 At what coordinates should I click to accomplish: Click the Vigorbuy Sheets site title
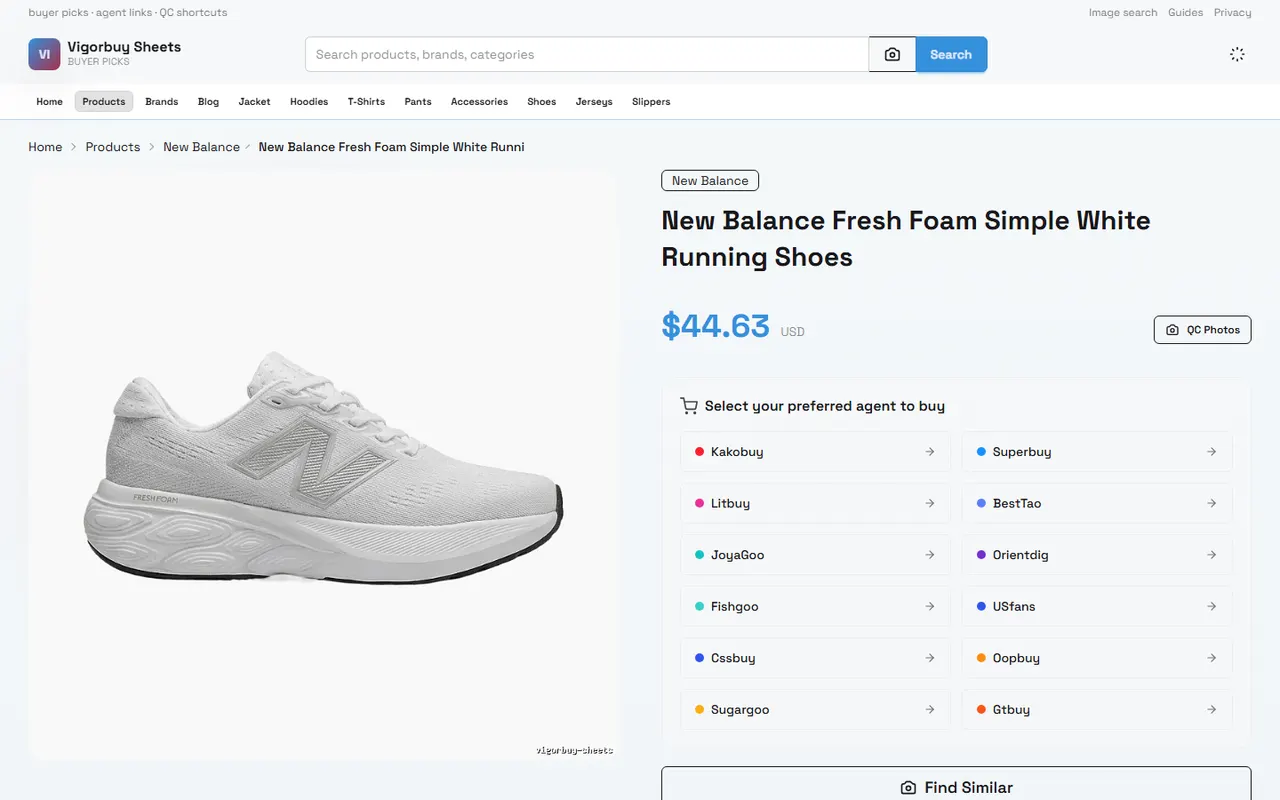(x=124, y=47)
